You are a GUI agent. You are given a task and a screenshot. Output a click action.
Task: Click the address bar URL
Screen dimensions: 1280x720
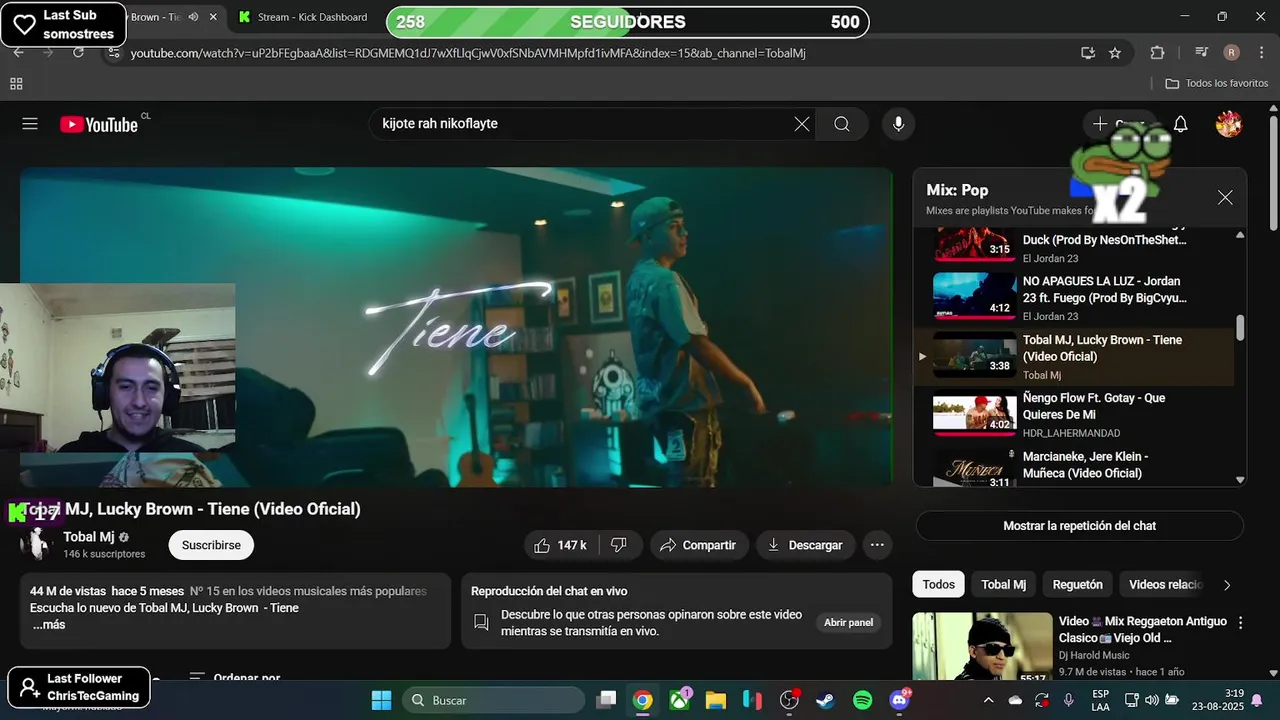[x=467, y=53]
